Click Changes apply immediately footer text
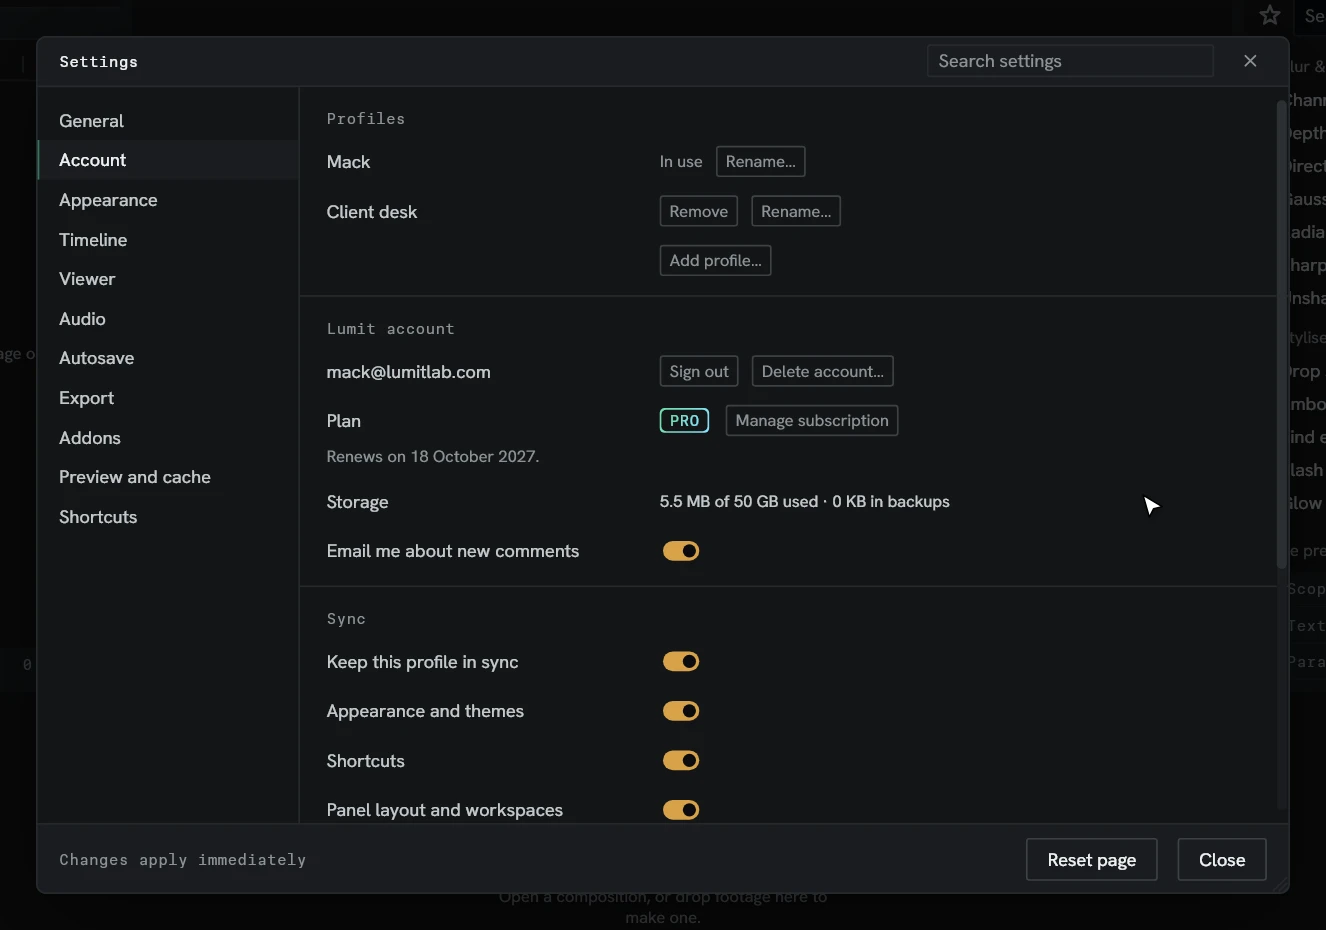Screen dimensions: 1326x930 (x=183, y=860)
